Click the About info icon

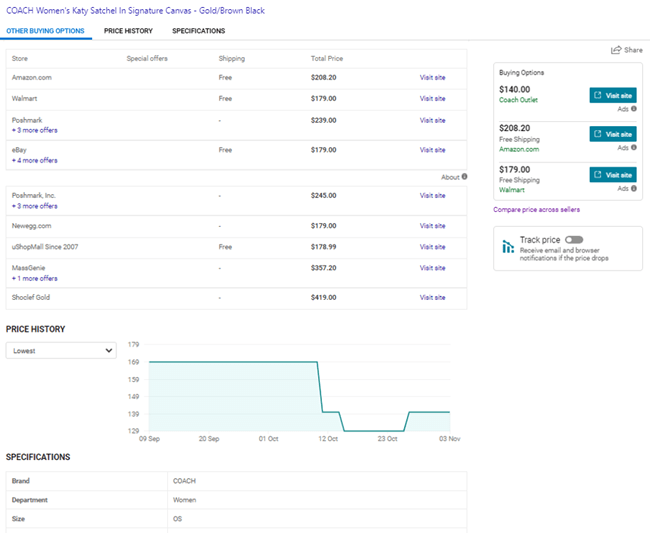pos(464,177)
